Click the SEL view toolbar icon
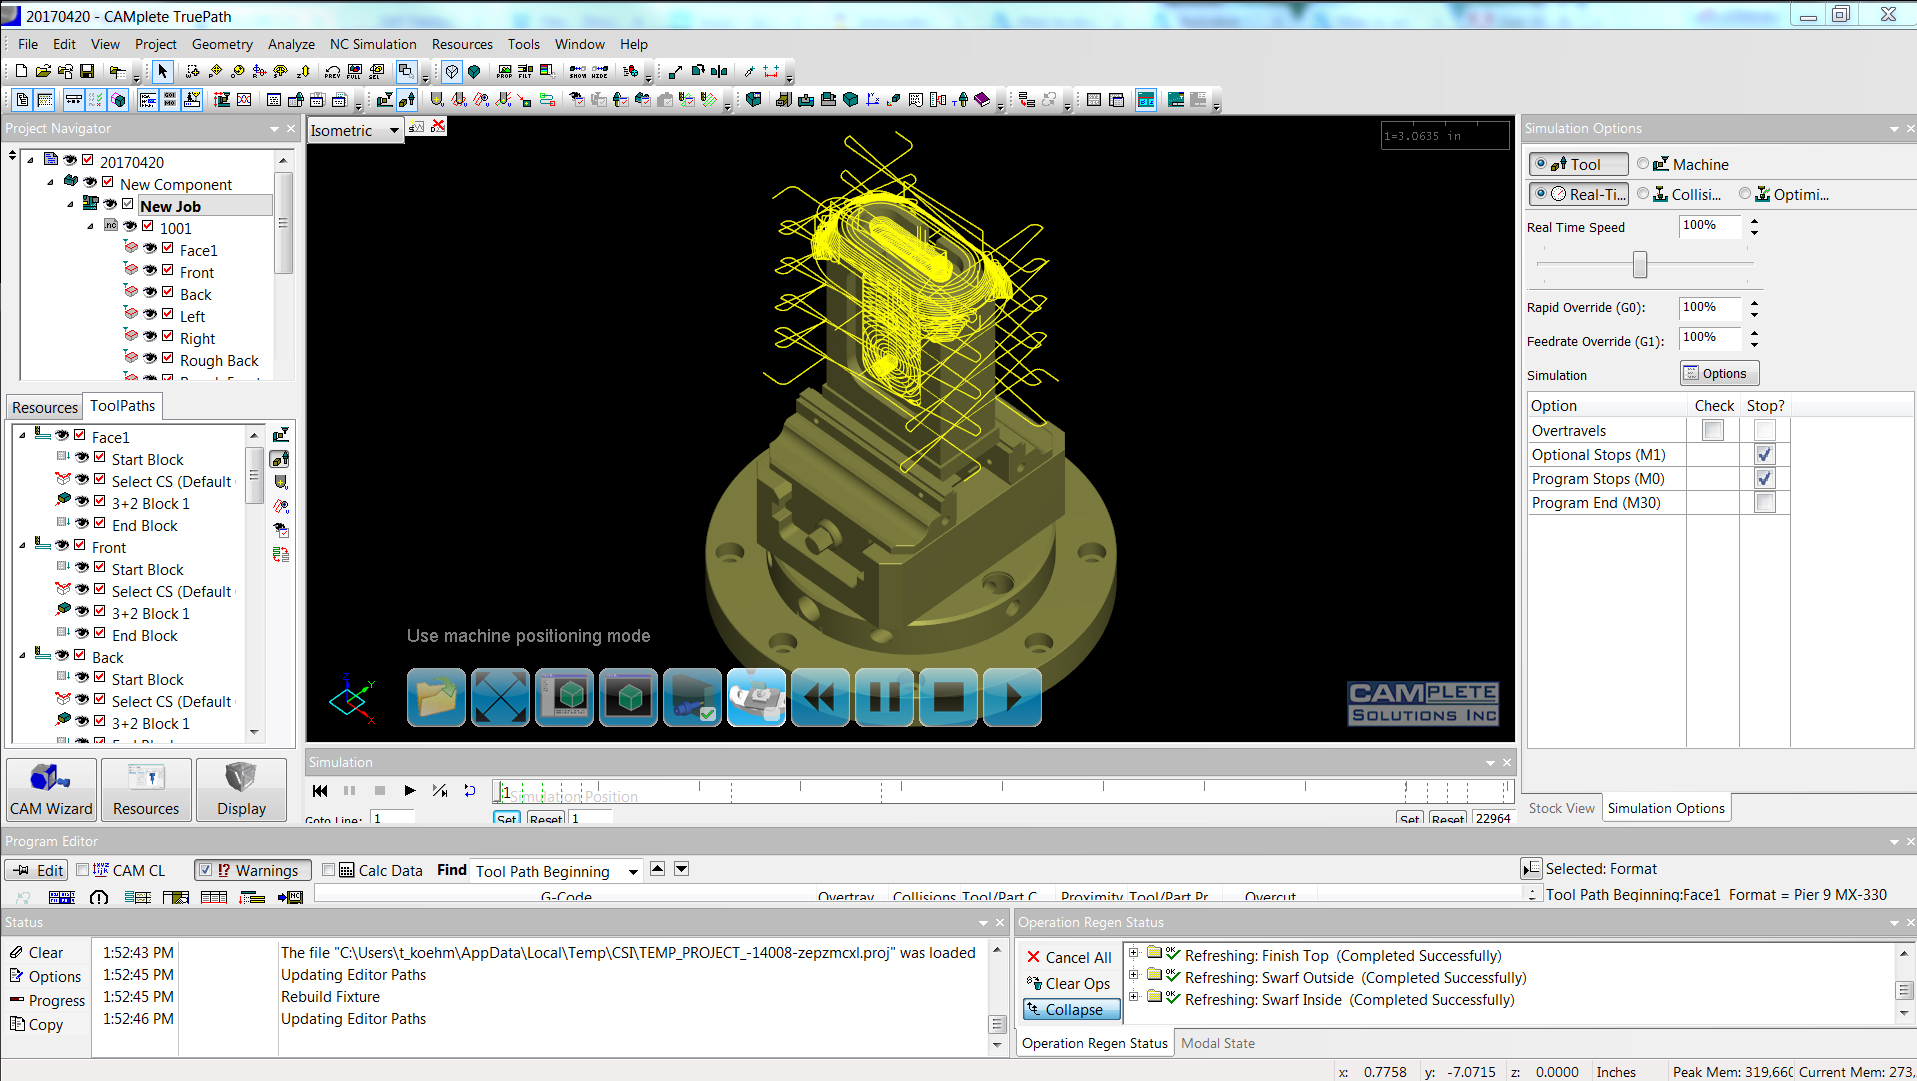This screenshot has width=1917, height=1081. pos(377,71)
